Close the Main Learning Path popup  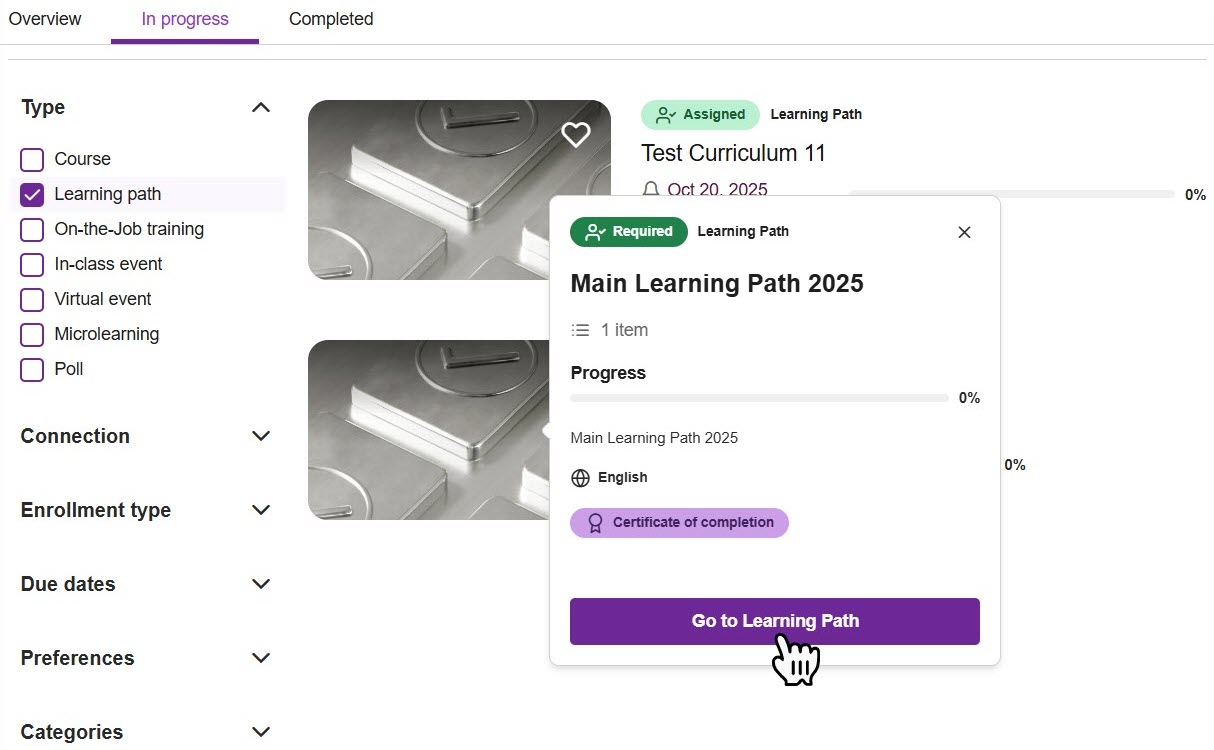[964, 232]
